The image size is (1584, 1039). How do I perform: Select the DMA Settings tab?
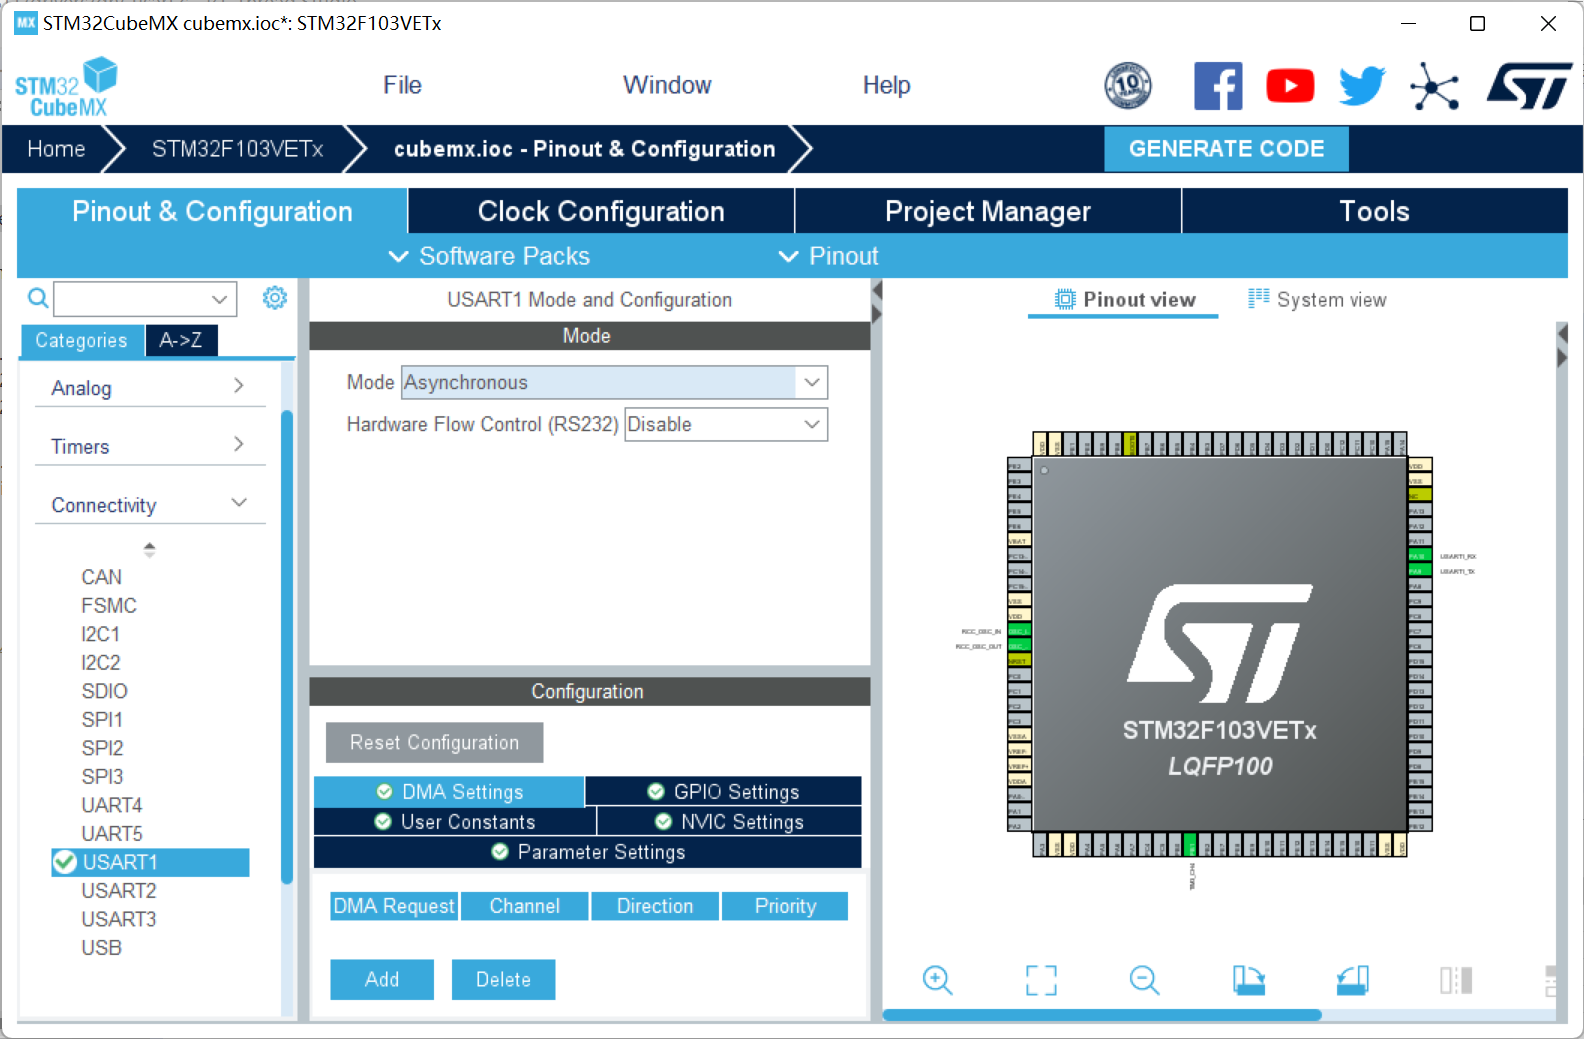coord(450,791)
